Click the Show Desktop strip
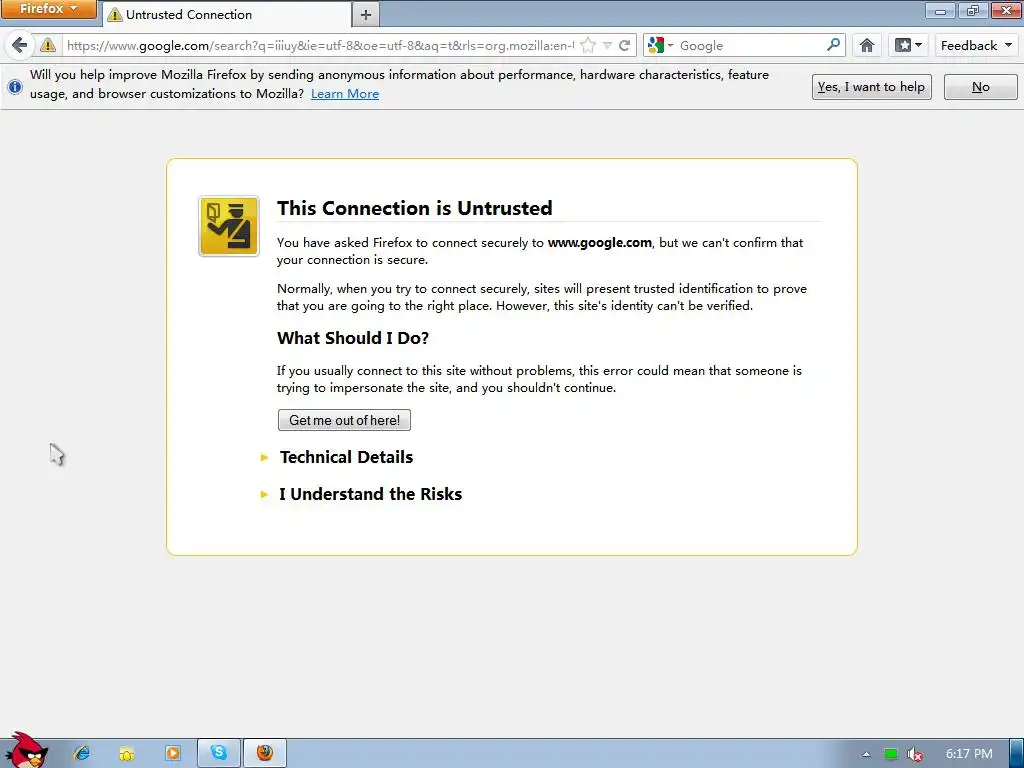This screenshot has height=768, width=1024. coord(1016,754)
